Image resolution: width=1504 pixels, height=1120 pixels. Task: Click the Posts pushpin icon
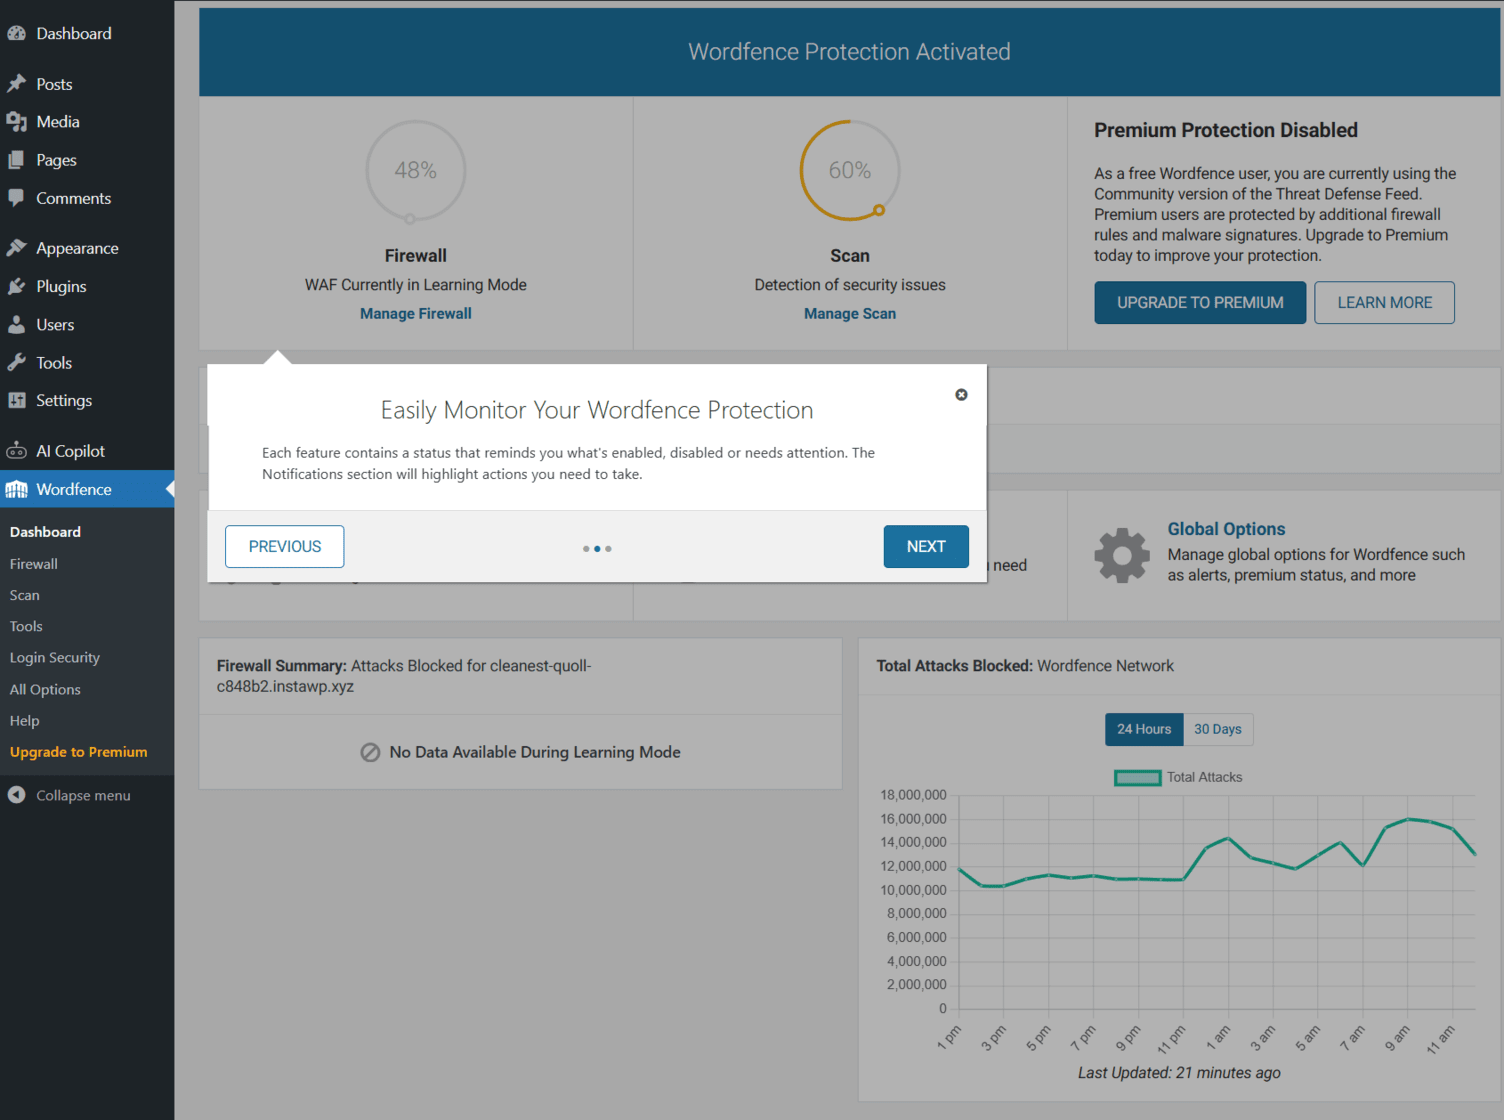click(x=17, y=84)
